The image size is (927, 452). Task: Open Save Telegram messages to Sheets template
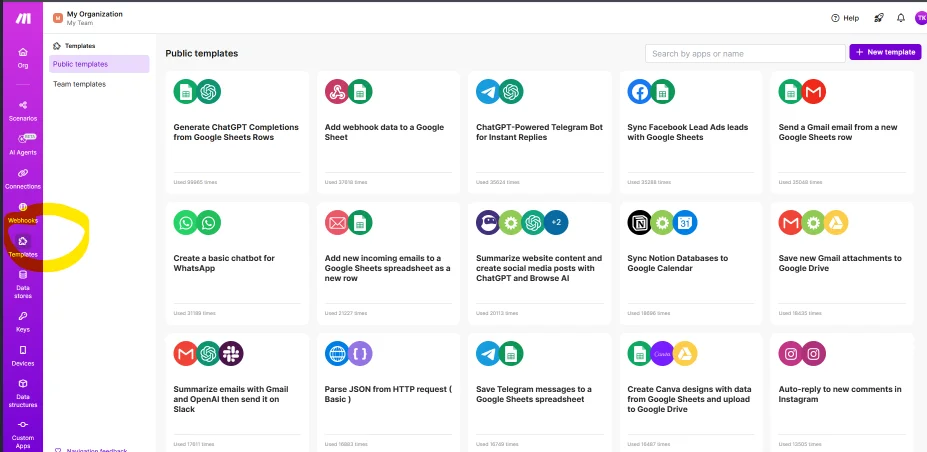pyautogui.click(x=540, y=393)
